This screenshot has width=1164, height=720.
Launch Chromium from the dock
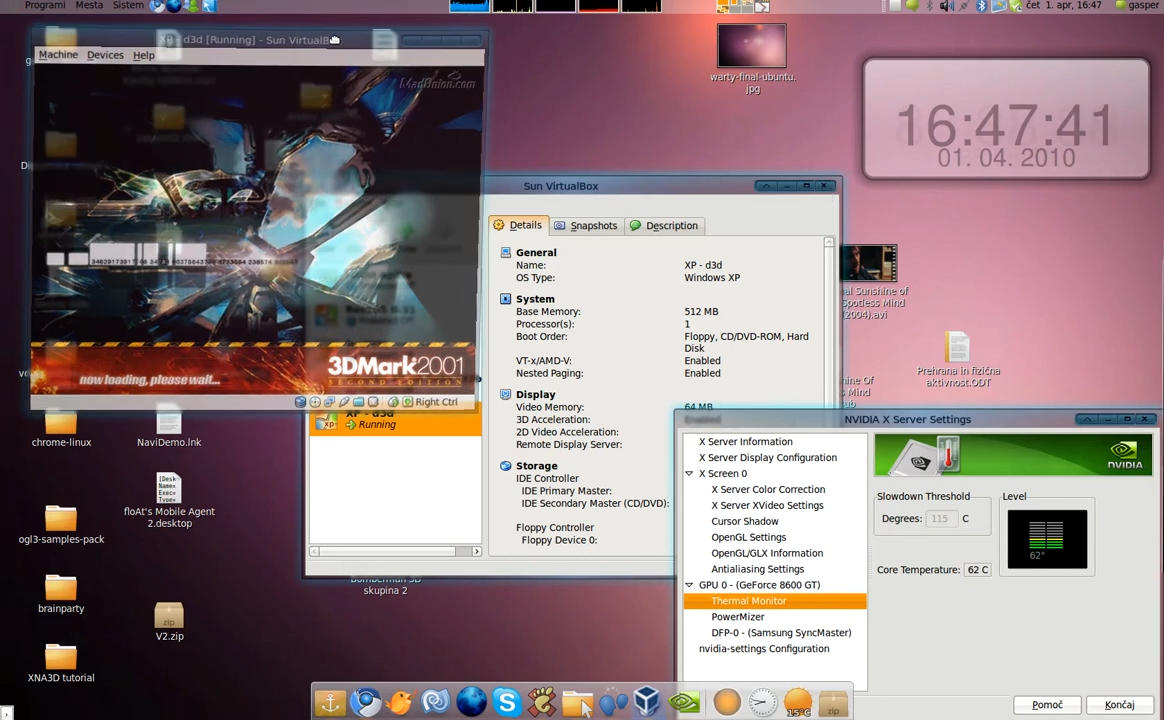point(365,701)
